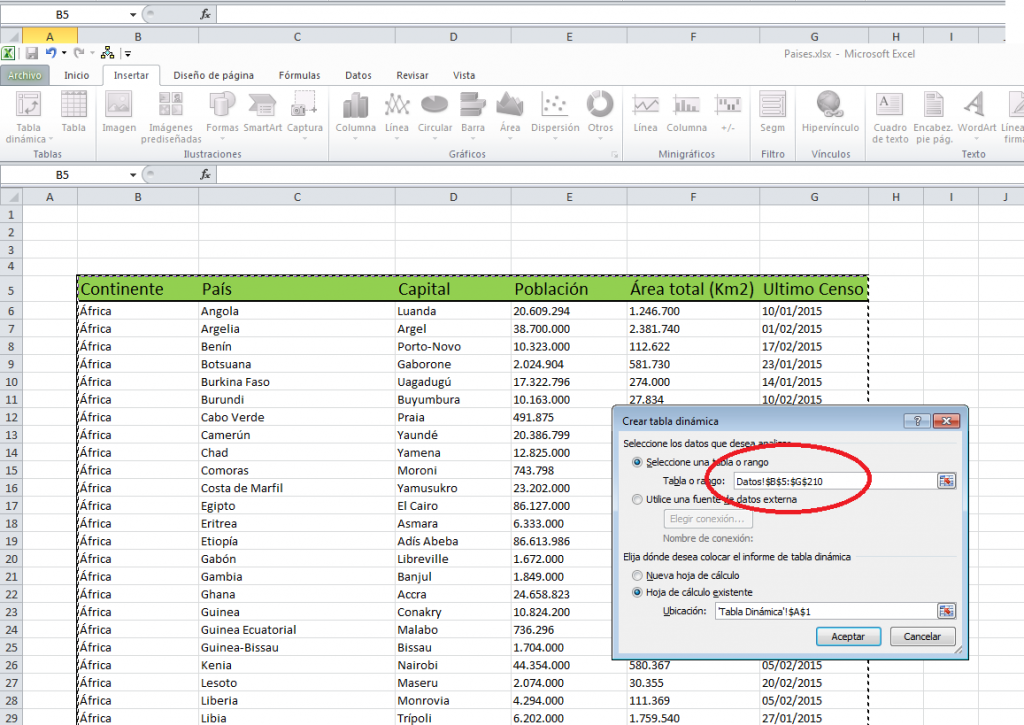Open the undo history dropdown arrow
The image size is (1024, 725).
pos(64,54)
